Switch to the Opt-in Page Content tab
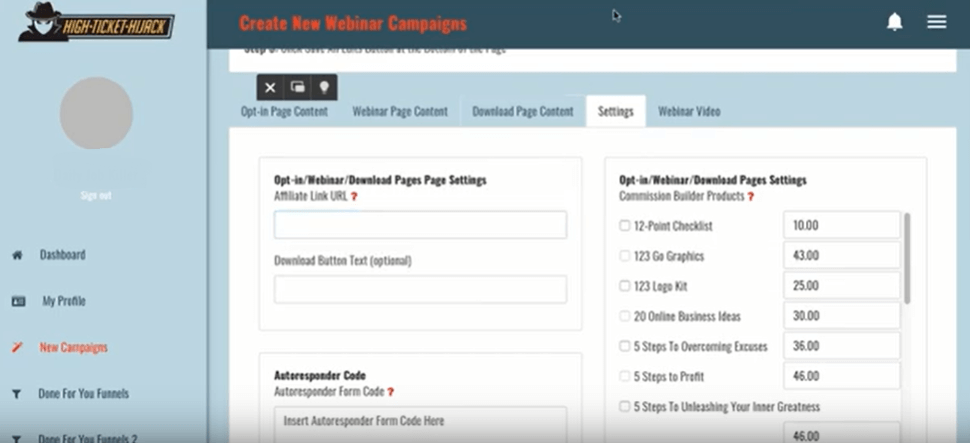 click(285, 111)
